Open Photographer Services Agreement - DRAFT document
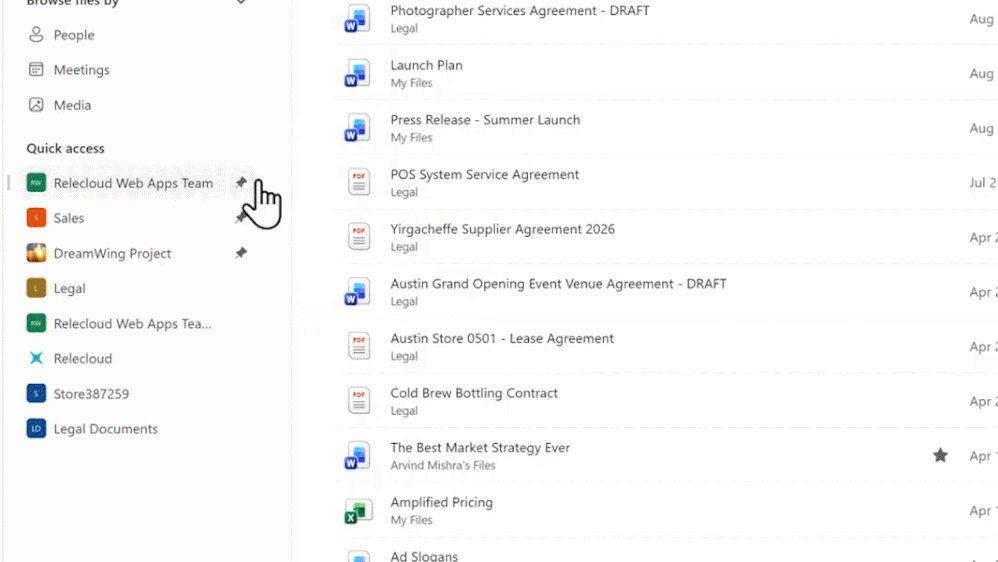This screenshot has width=998, height=562. coord(519,10)
